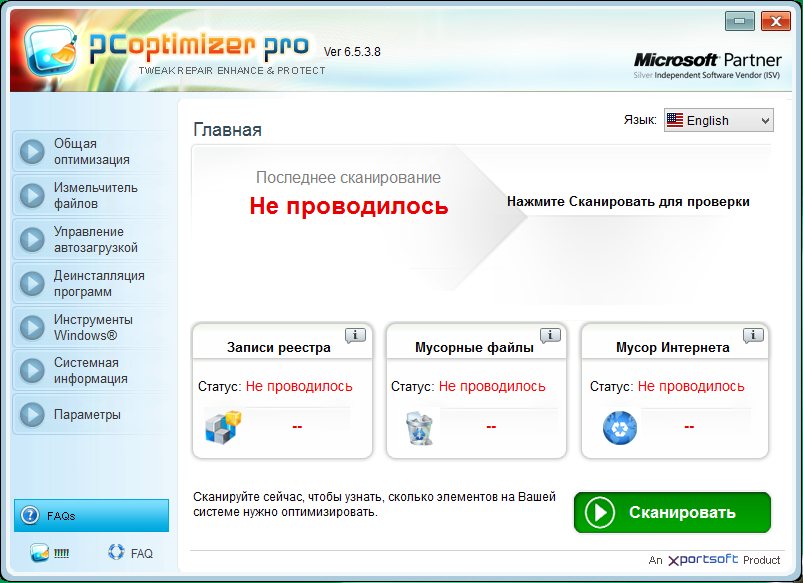Click the blue FAQs button
This screenshot has height=583, width=803.
(x=91, y=516)
